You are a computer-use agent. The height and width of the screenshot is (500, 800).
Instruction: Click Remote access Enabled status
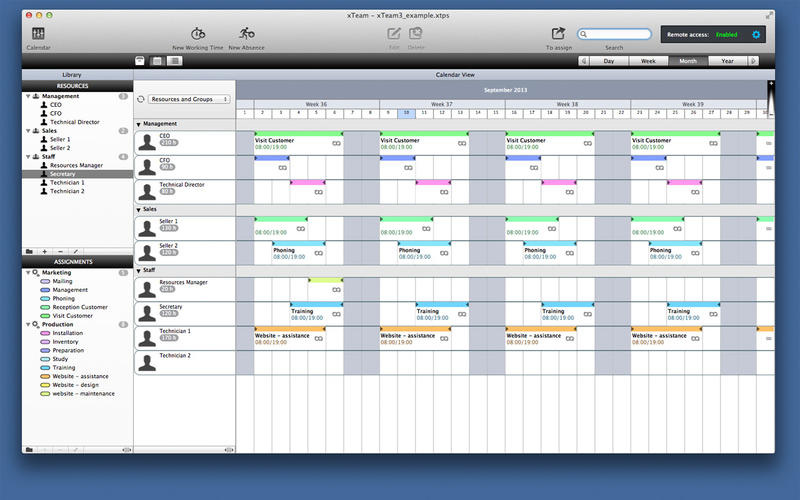point(727,35)
